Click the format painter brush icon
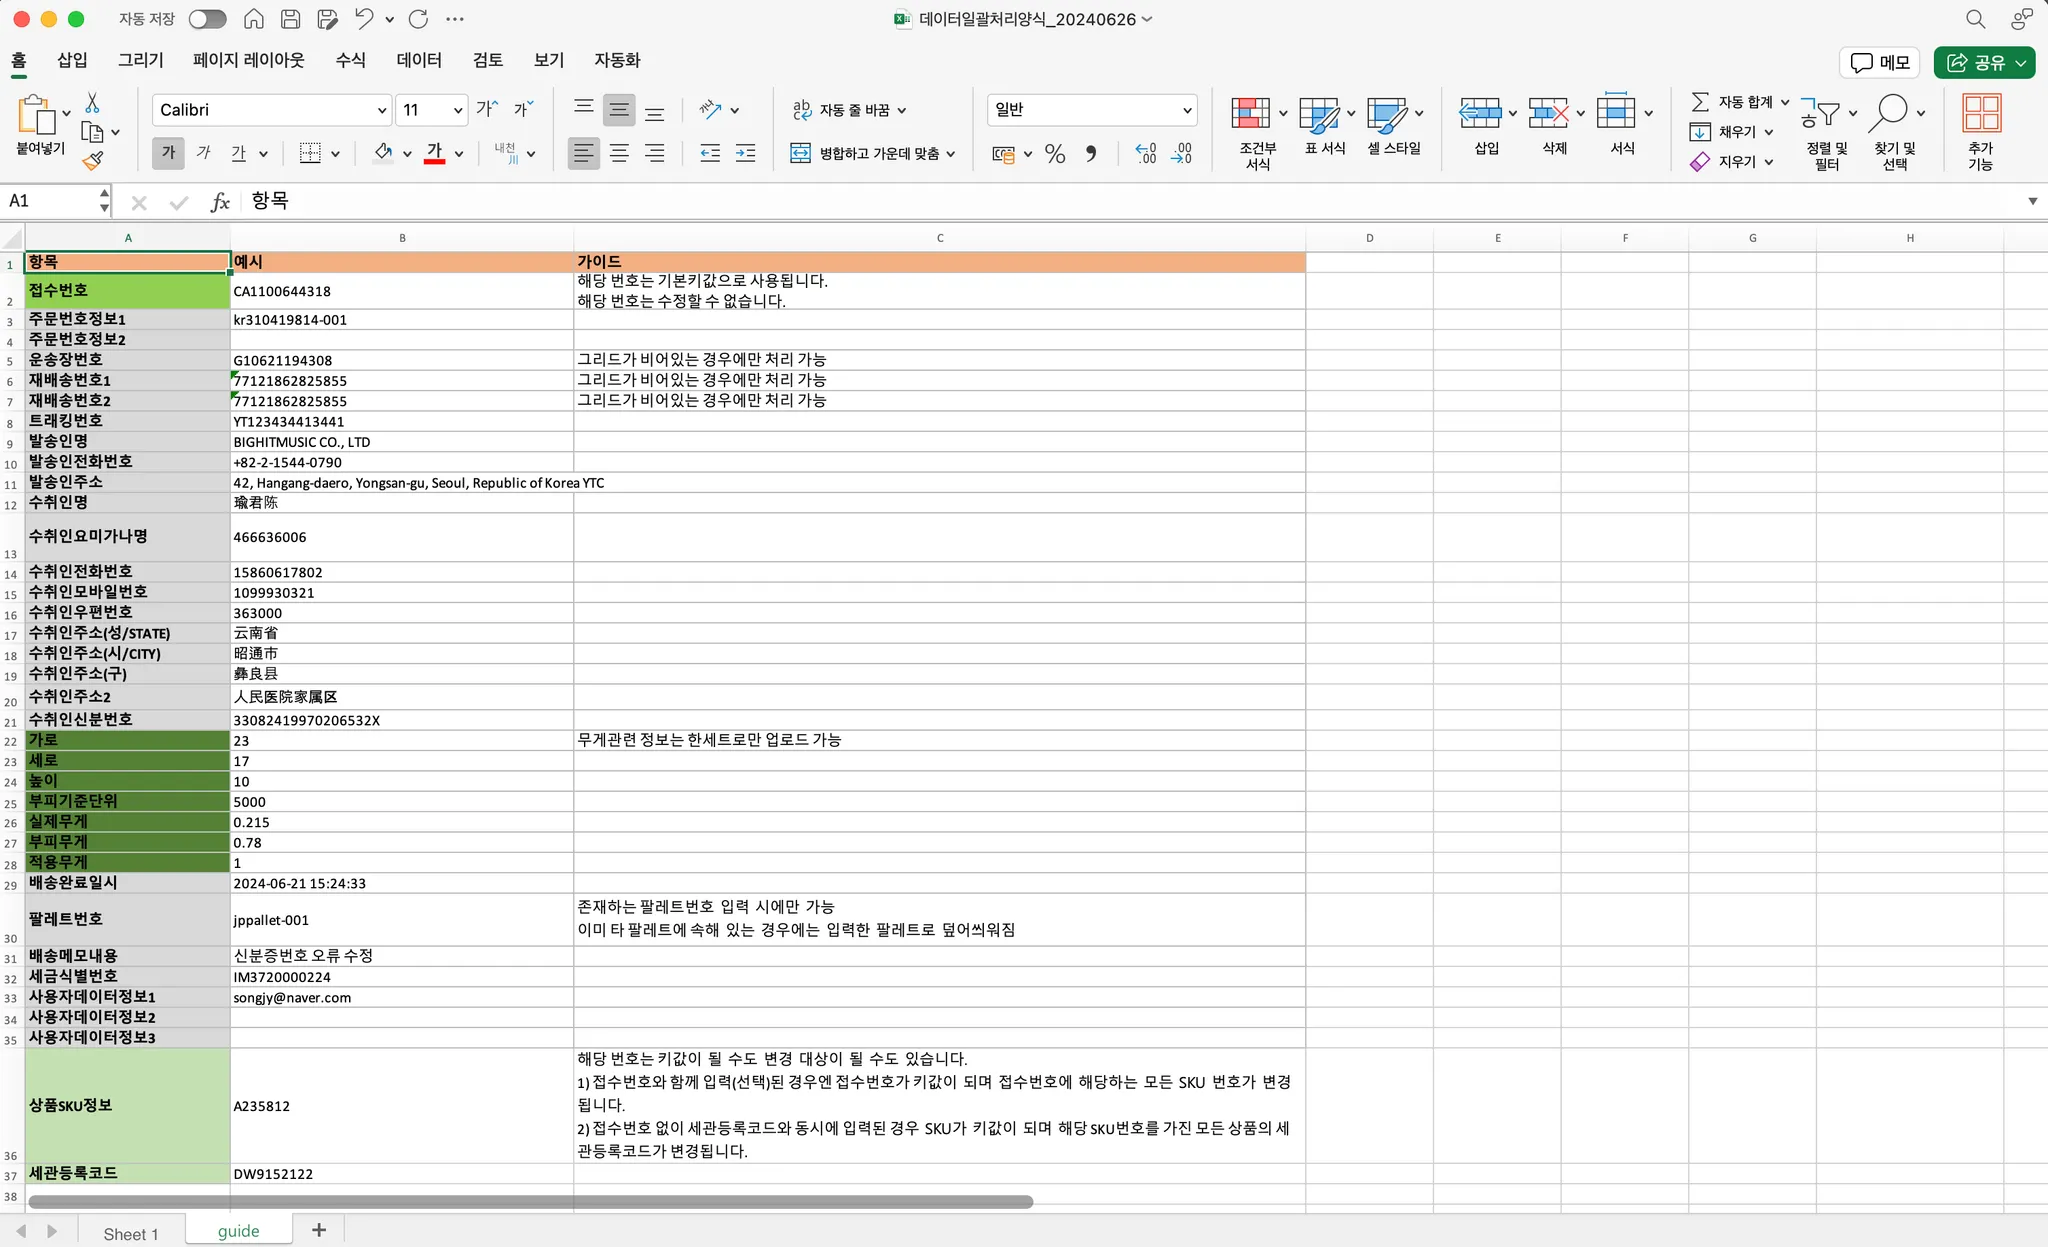Image resolution: width=2048 pixels, height=1247 pixels. tap(93, 160)
